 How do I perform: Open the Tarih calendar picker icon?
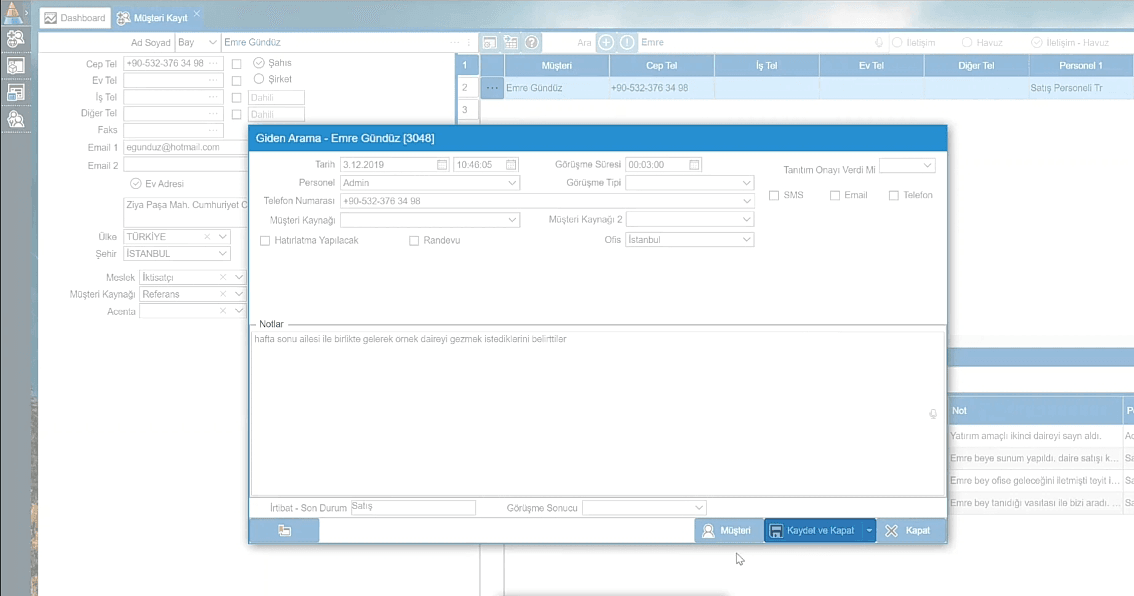point(442,165)
